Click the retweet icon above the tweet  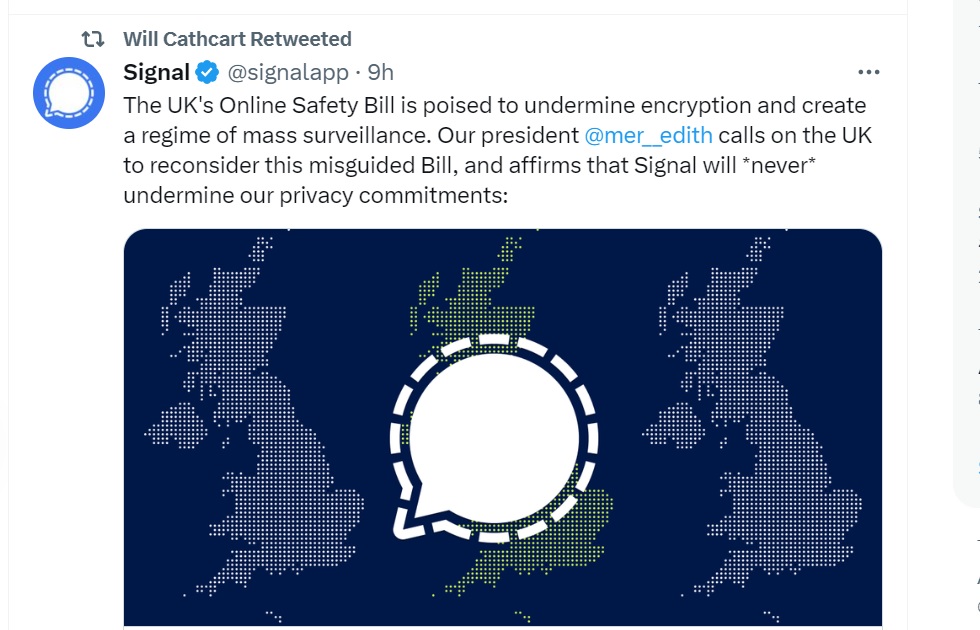click(92, 40)
